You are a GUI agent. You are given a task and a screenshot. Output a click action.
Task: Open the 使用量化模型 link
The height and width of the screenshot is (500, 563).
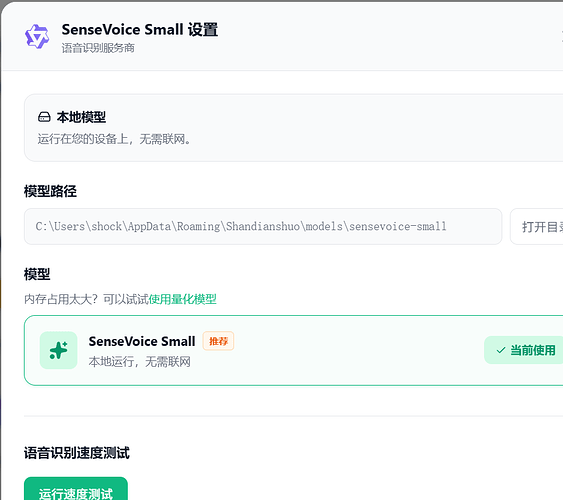(x=182, y=299)
